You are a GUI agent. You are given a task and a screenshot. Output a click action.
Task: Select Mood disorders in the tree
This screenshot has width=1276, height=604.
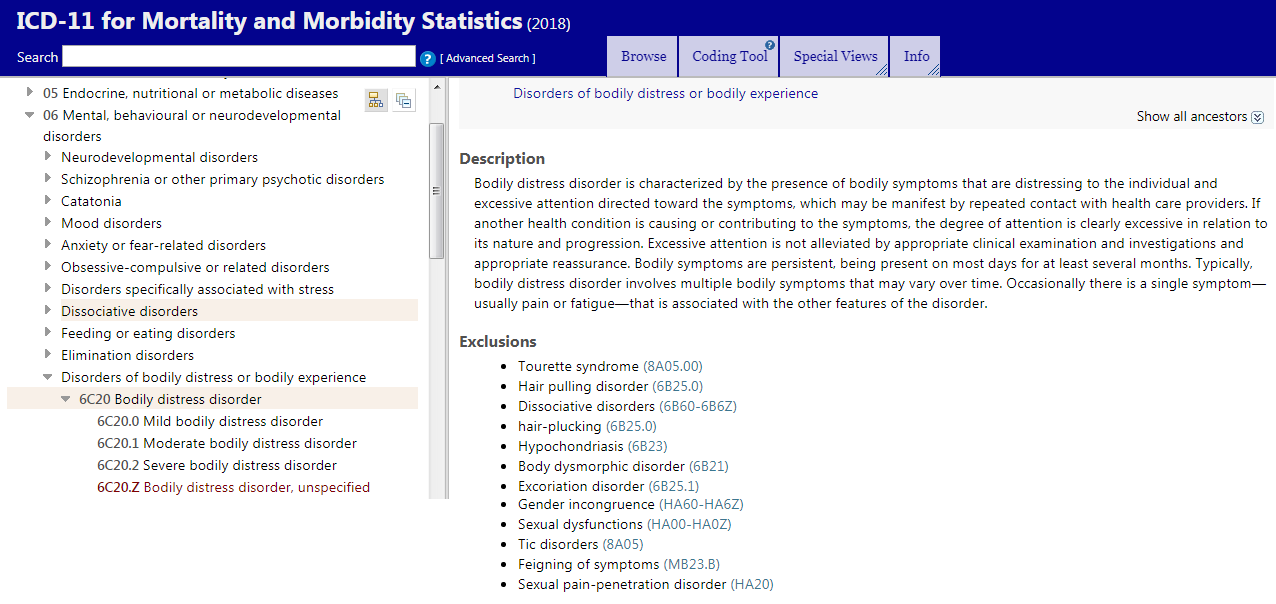click(111, 223)
